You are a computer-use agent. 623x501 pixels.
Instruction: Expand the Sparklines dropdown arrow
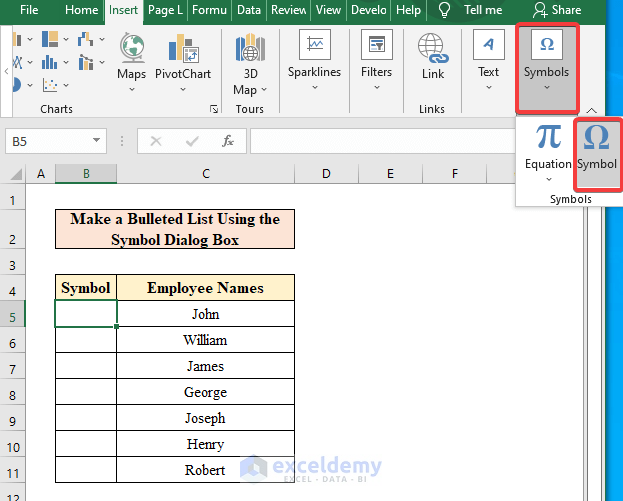click(315, 87)
